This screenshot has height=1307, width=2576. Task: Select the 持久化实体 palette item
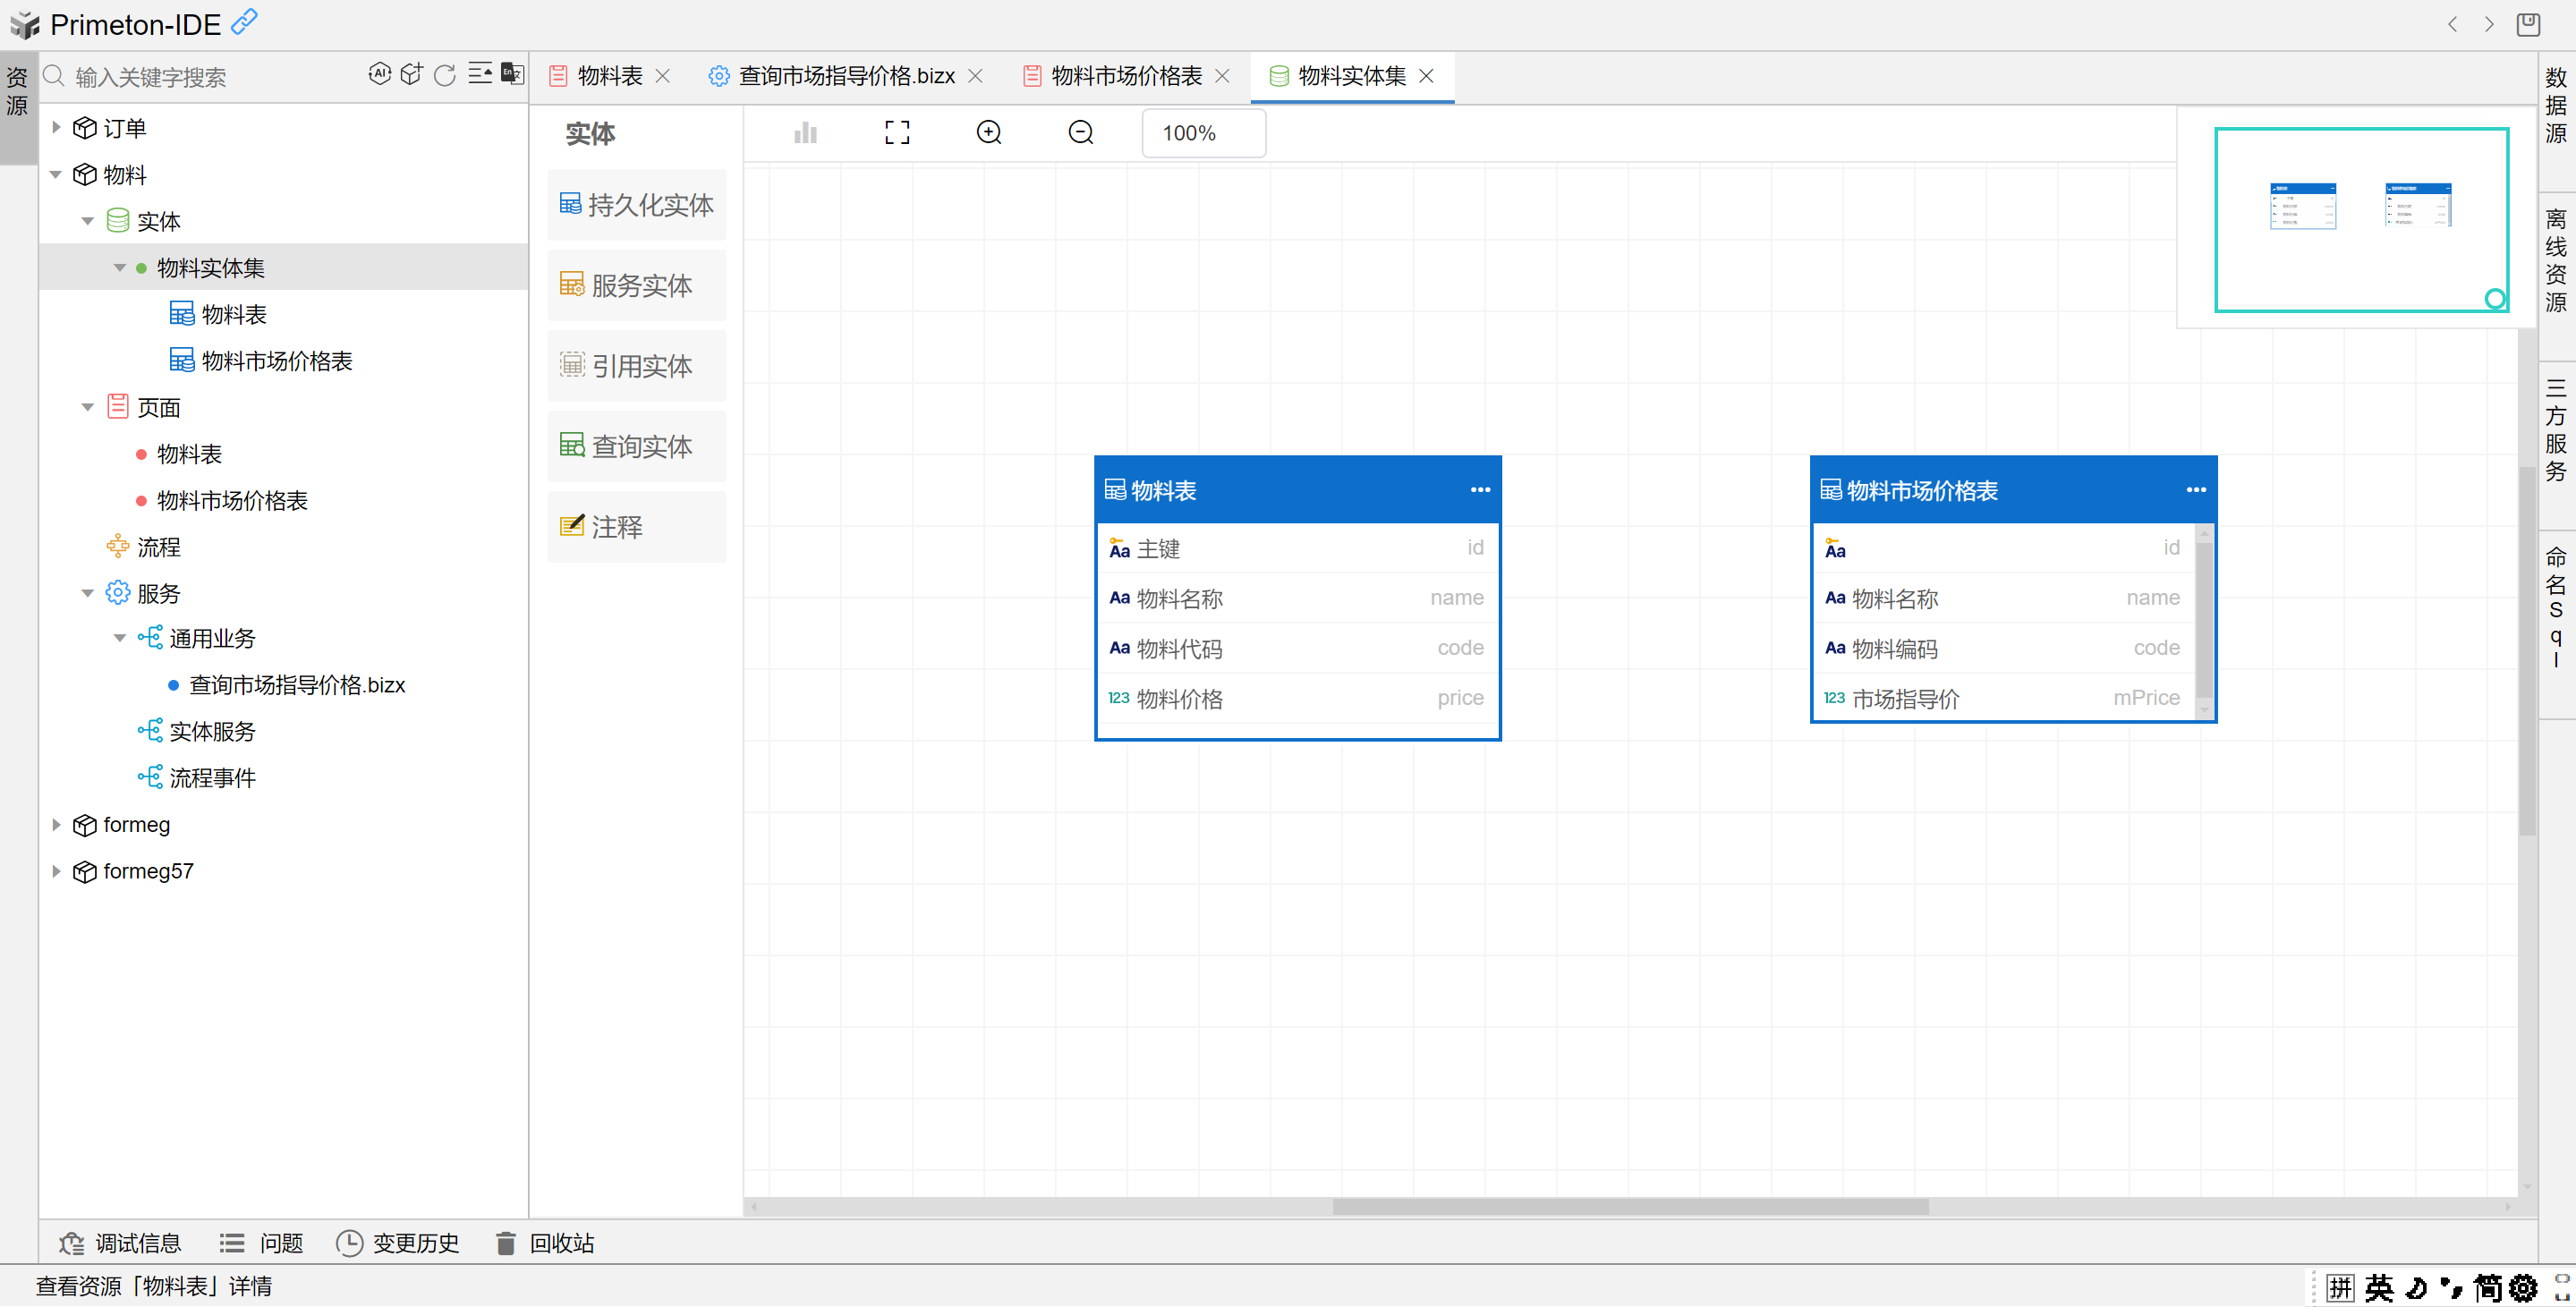pos(637,205)
